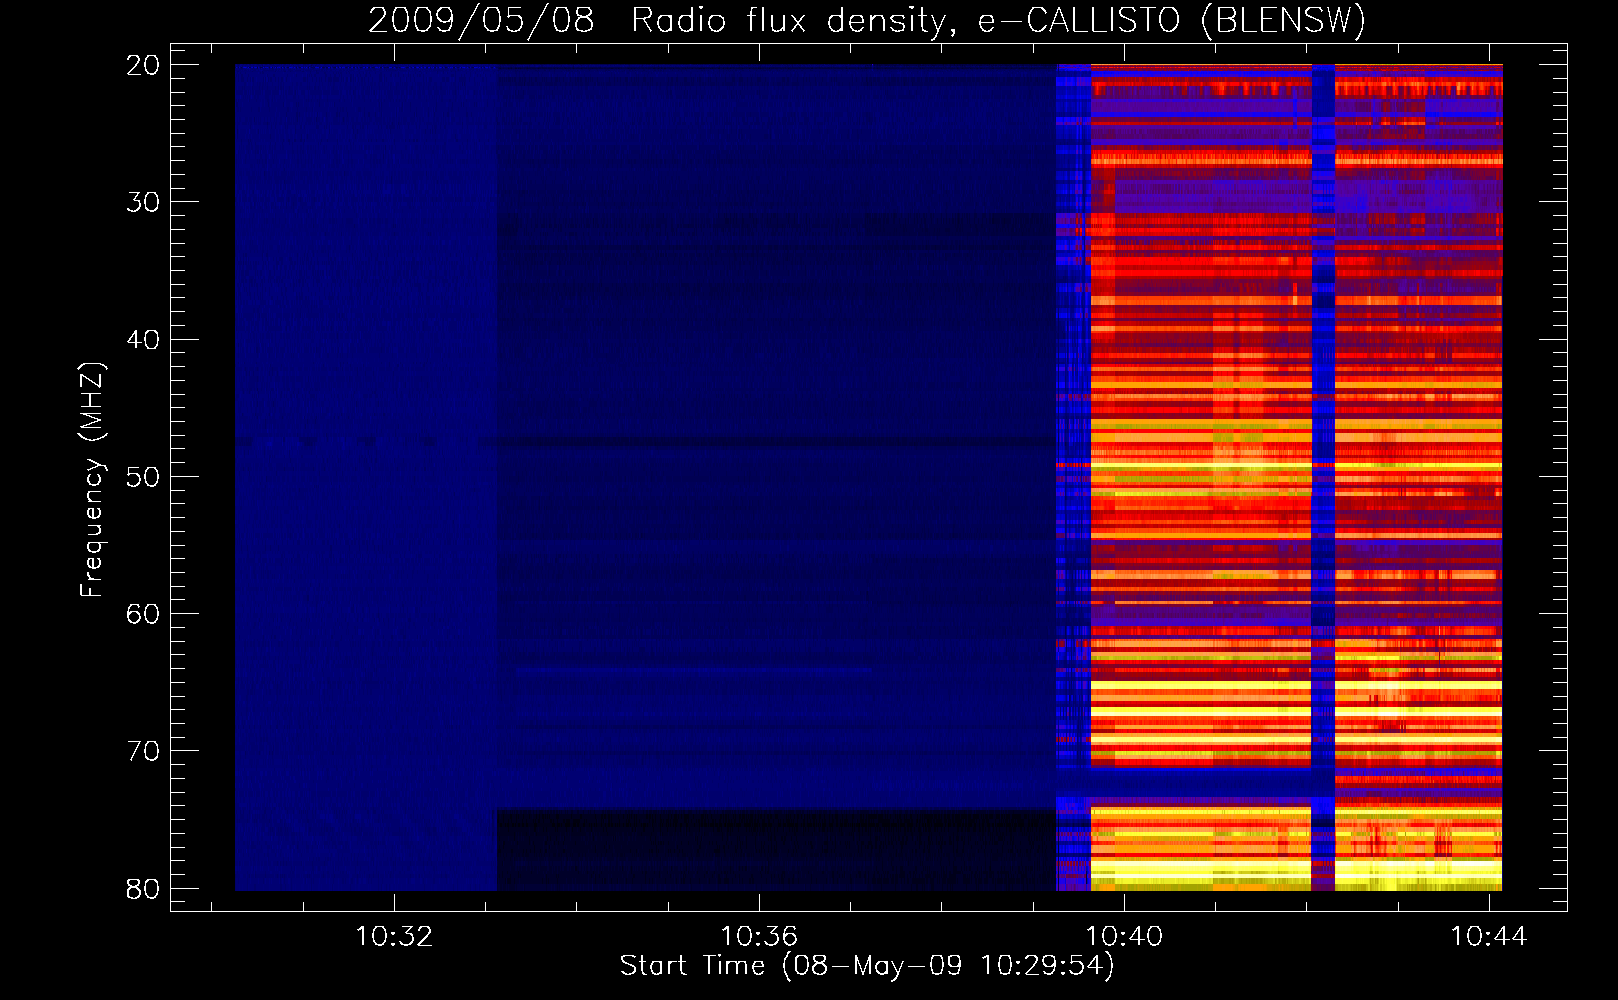Select the 10:44 time tick label
The height and width of the screenshot is (1000, 1618).
[1489, 937]
